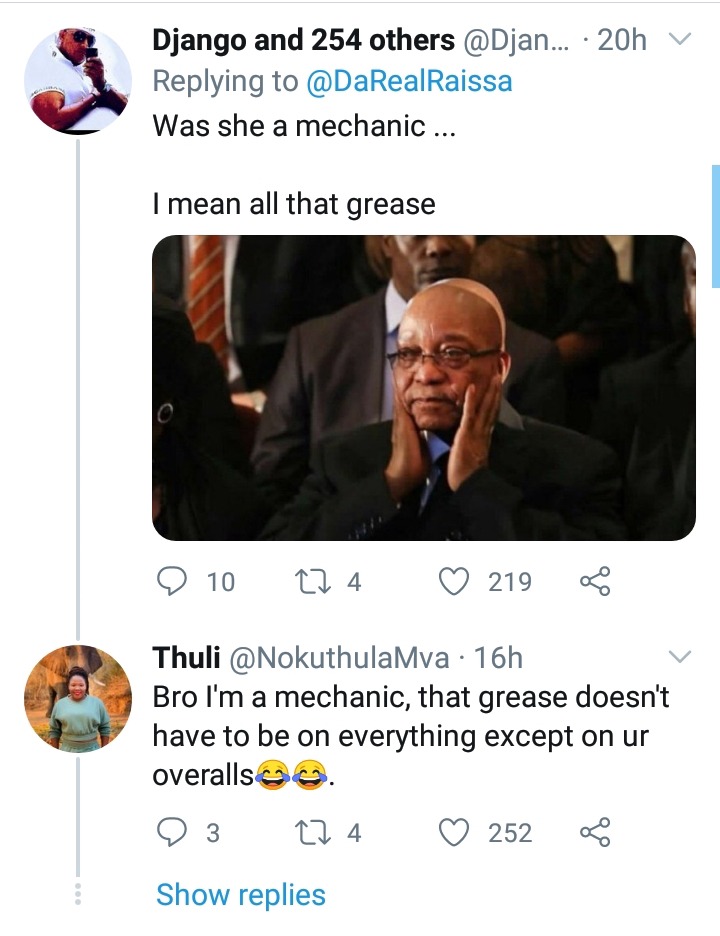View Django's profile picture avatar

tap(78, 80)
